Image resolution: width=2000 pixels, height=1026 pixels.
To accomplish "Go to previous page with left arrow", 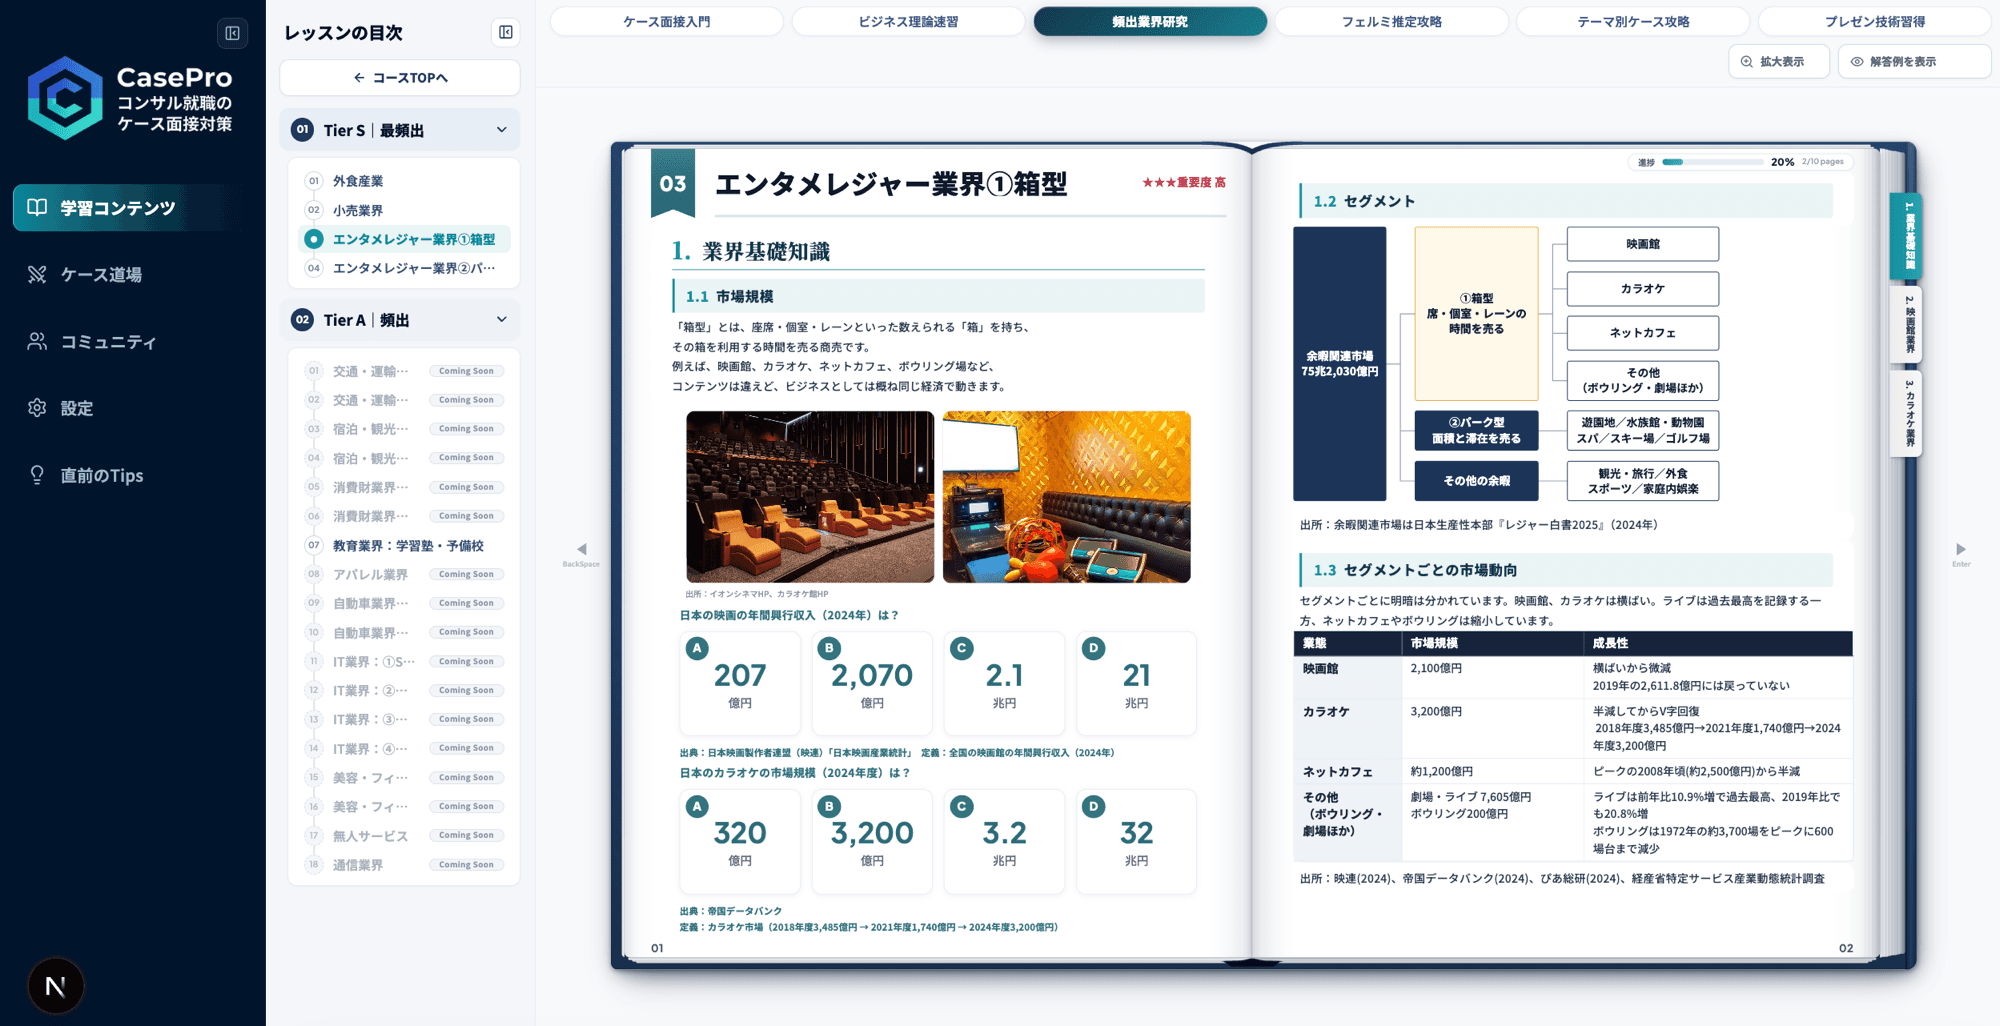I will (x=582, y=549).
